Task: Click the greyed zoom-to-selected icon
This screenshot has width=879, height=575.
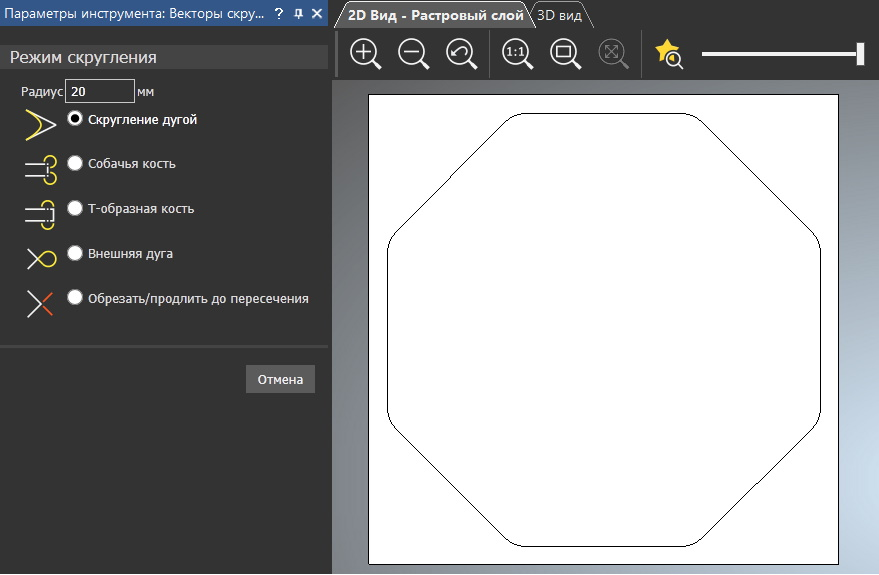Action: [x=613, y=54]
